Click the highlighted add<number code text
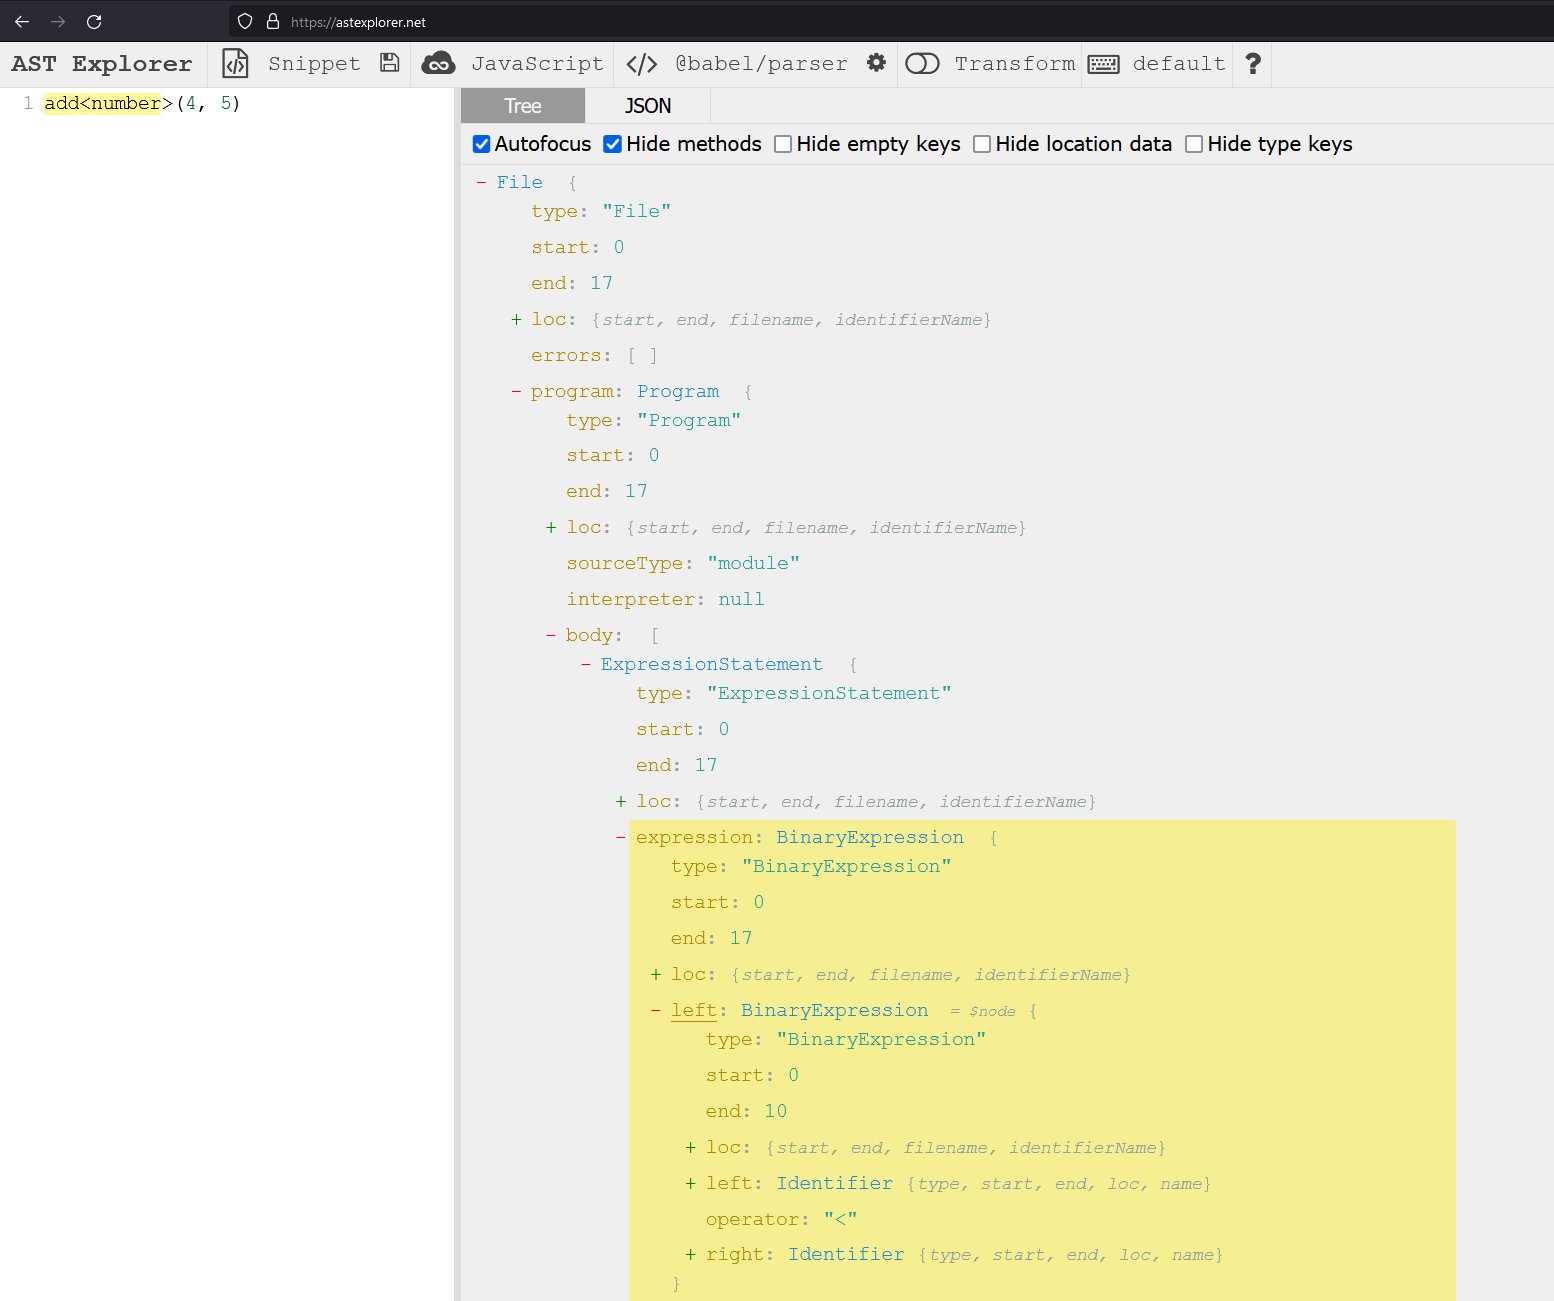Screen dimensions: 1554x1301 click(x=102, y=103)
